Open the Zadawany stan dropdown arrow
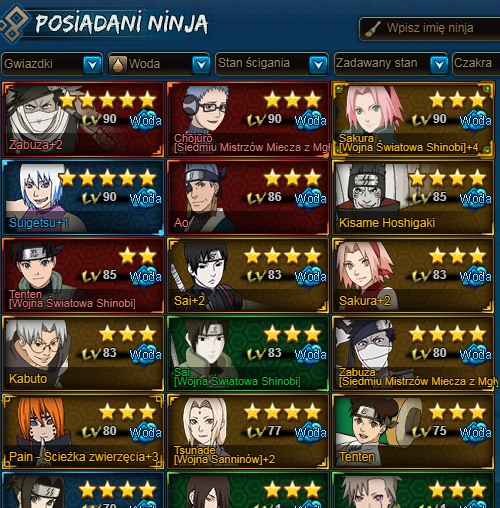This screenshot has width=500, height=508. click(x=439, y=64)
